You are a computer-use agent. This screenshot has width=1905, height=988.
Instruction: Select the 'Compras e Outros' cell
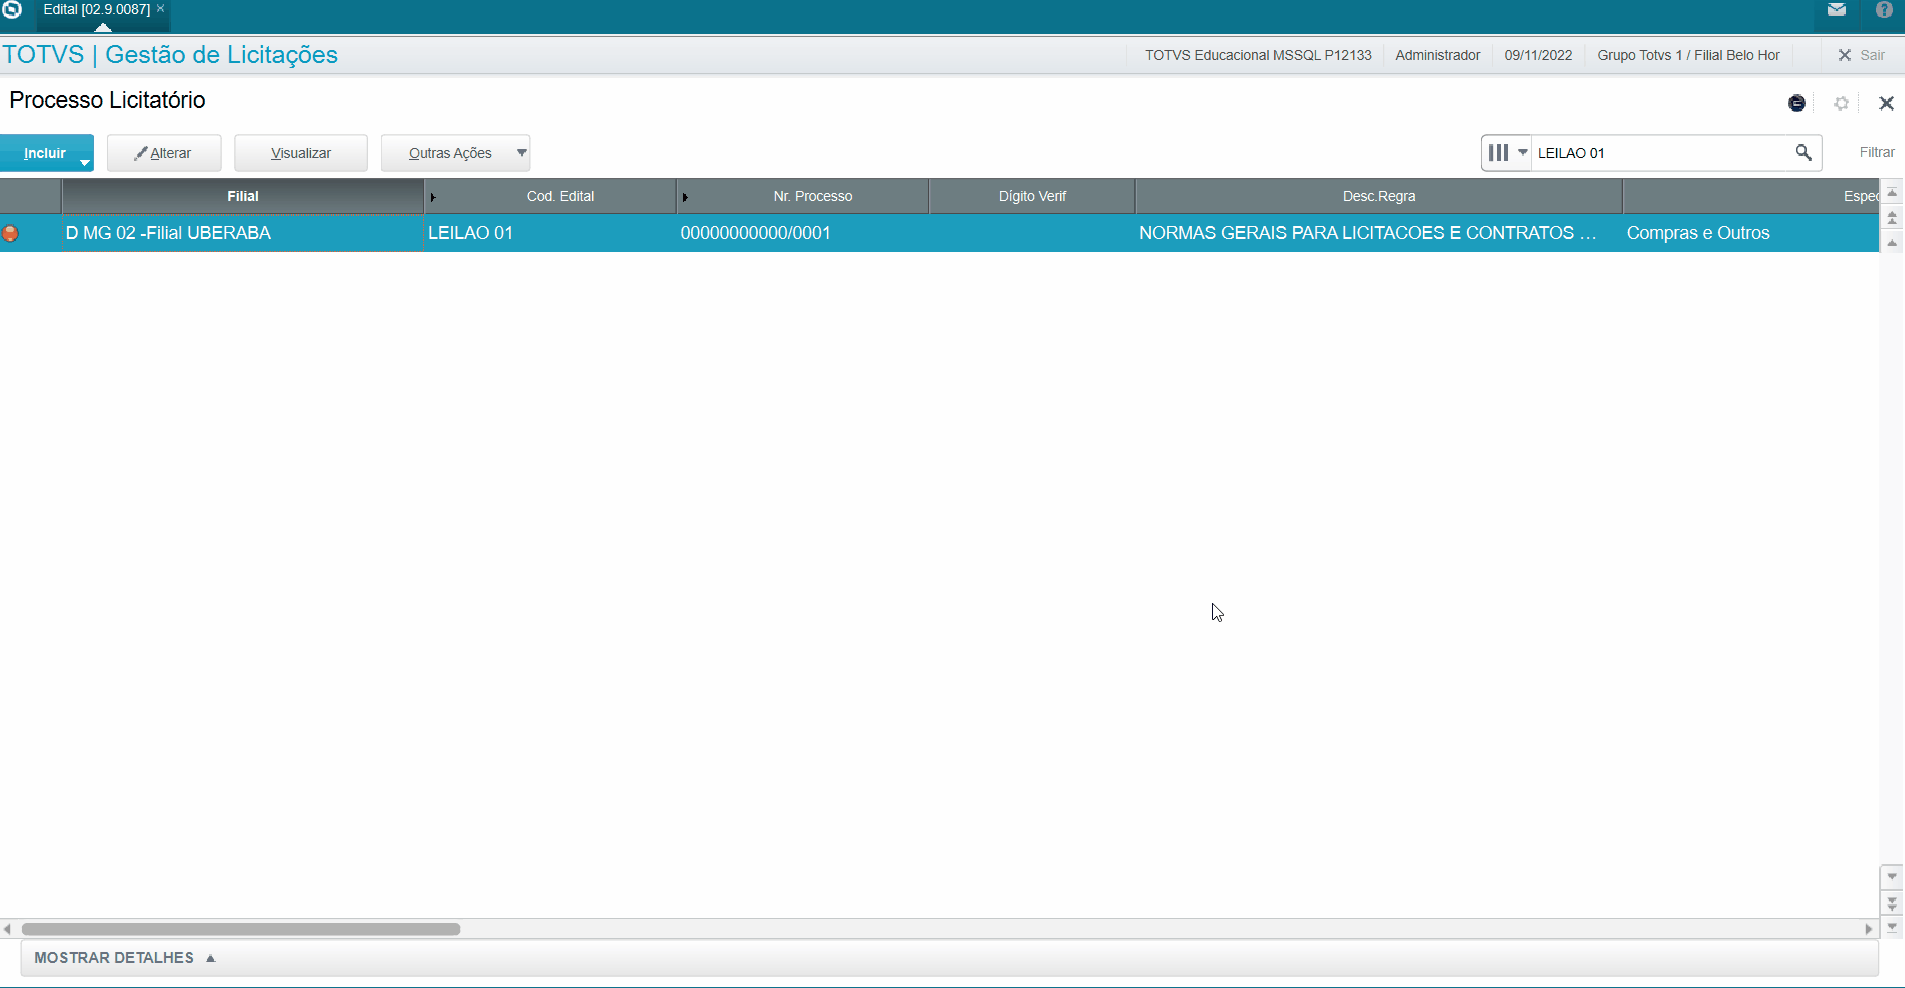click(x=1750, y=233)
